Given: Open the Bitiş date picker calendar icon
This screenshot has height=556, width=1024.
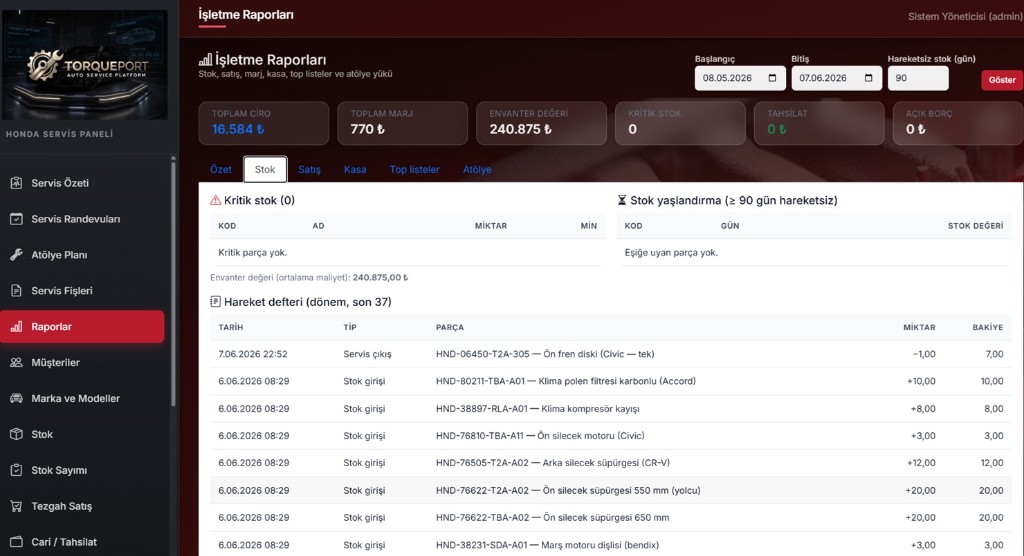Looking at the screenshot, I should click(x=869, y=78).
